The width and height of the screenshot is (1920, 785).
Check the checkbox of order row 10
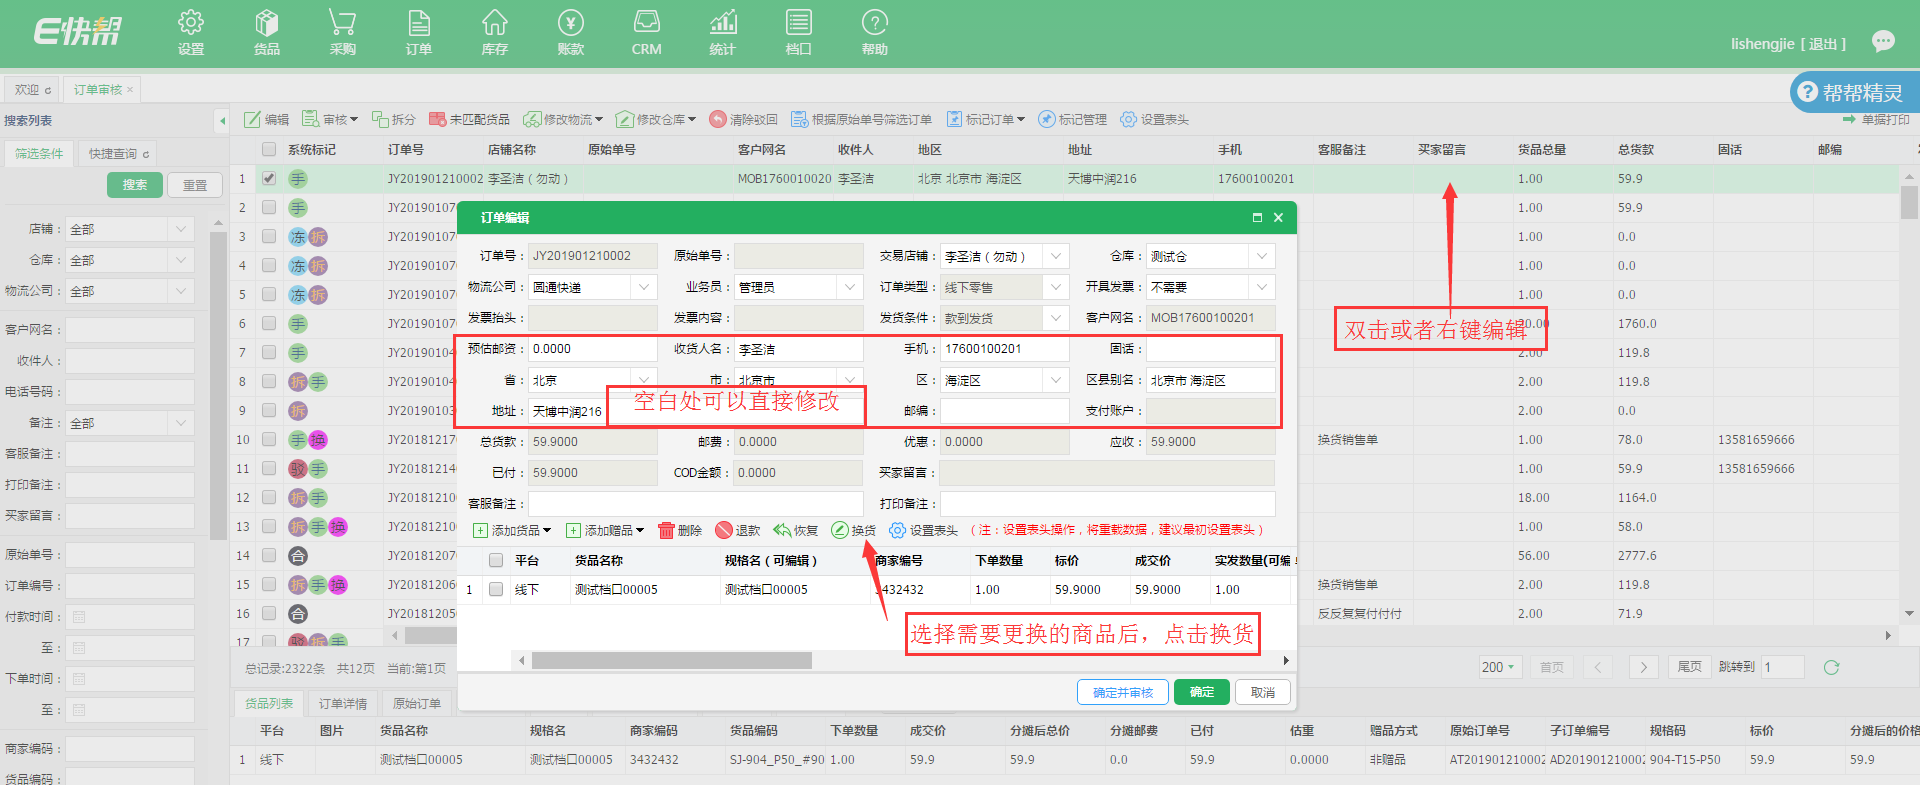coord(268,439)
